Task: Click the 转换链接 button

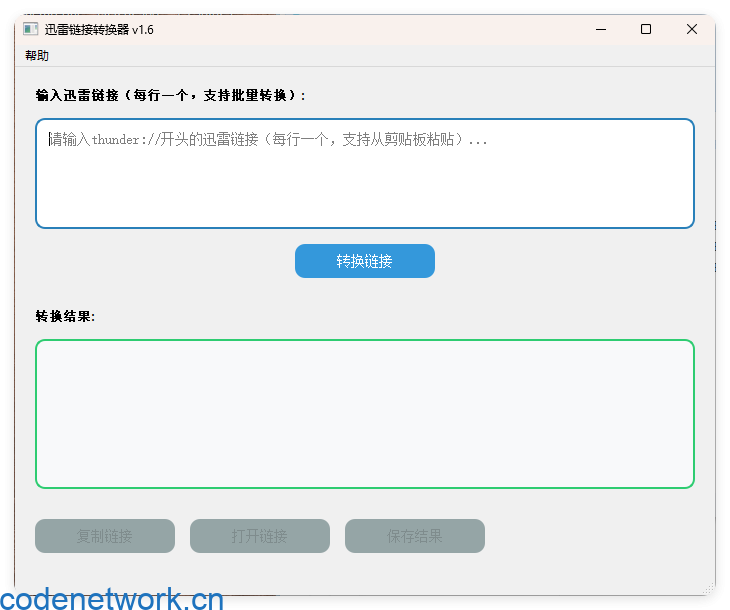Action: [365, 261]
